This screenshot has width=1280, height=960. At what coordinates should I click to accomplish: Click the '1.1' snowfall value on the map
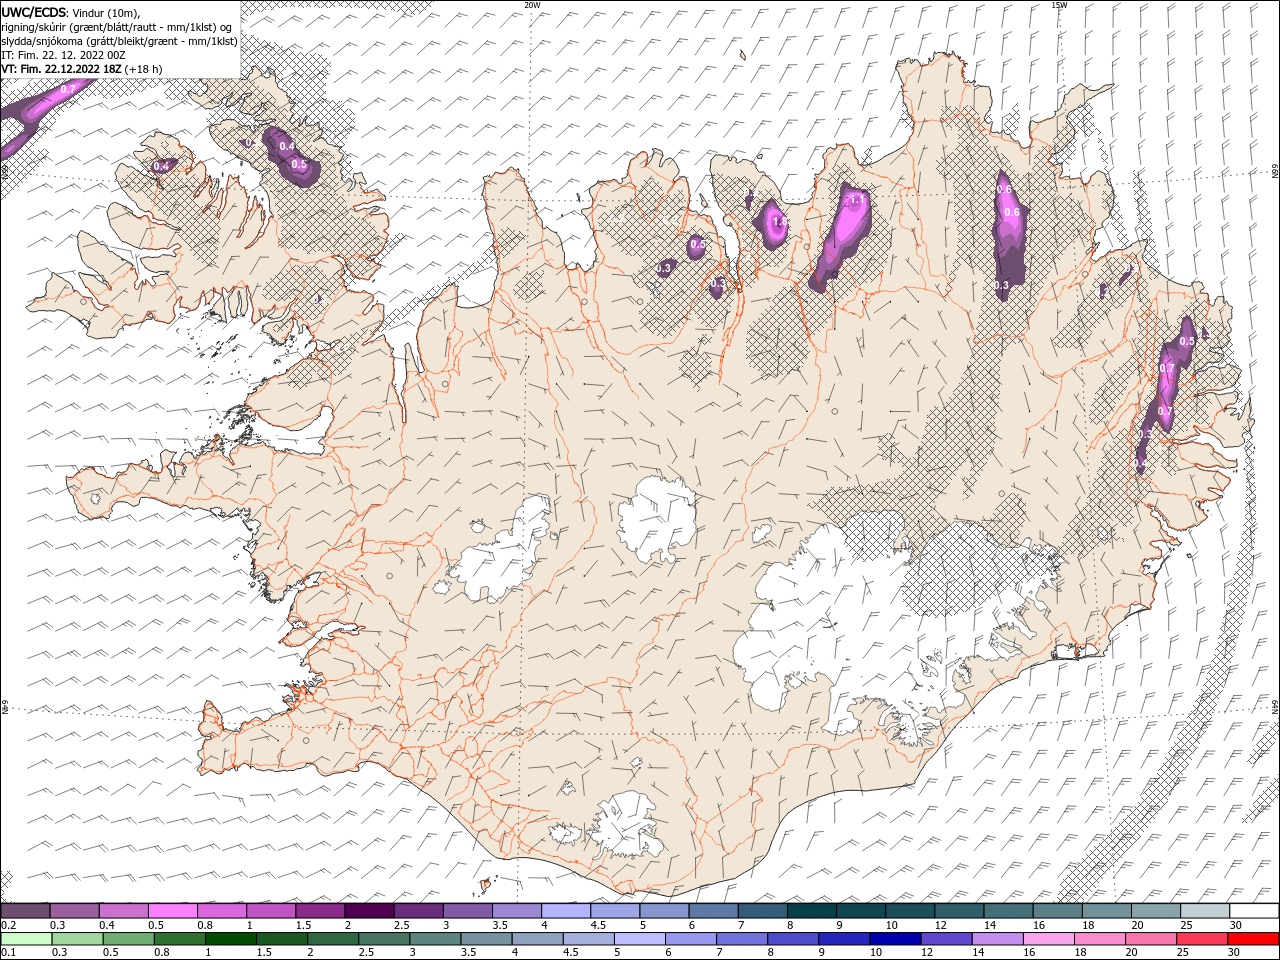click(x=856, y=200)
